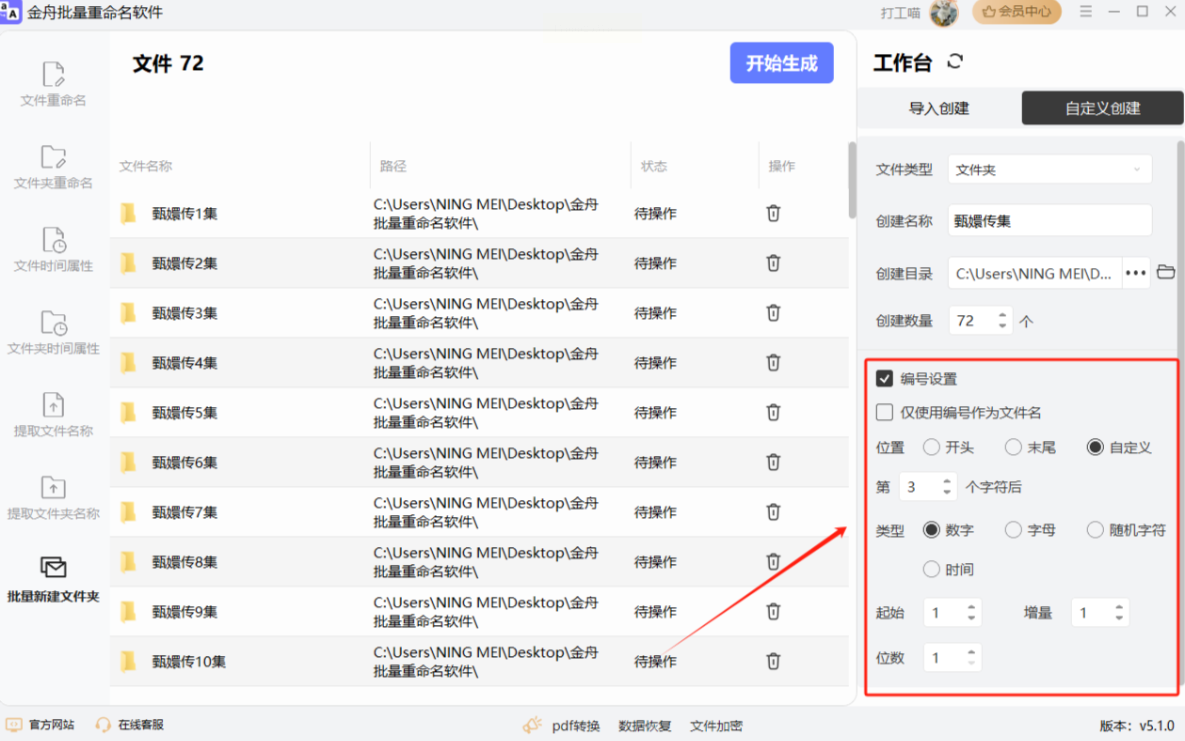Delete the 甄嬛传1集 row with trash icon
The height and width of the screenshot is (741, 1185).
click(773, 213)
